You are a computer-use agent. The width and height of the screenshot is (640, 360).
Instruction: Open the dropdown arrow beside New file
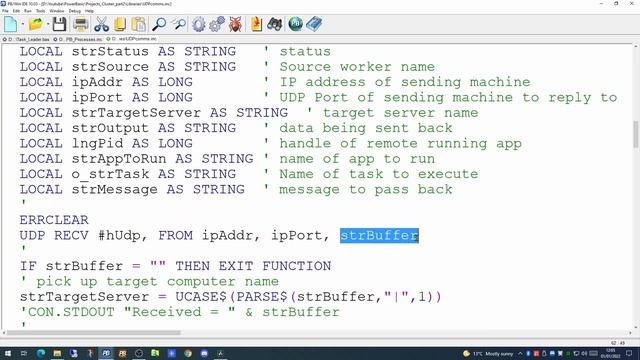pos(22,24)
